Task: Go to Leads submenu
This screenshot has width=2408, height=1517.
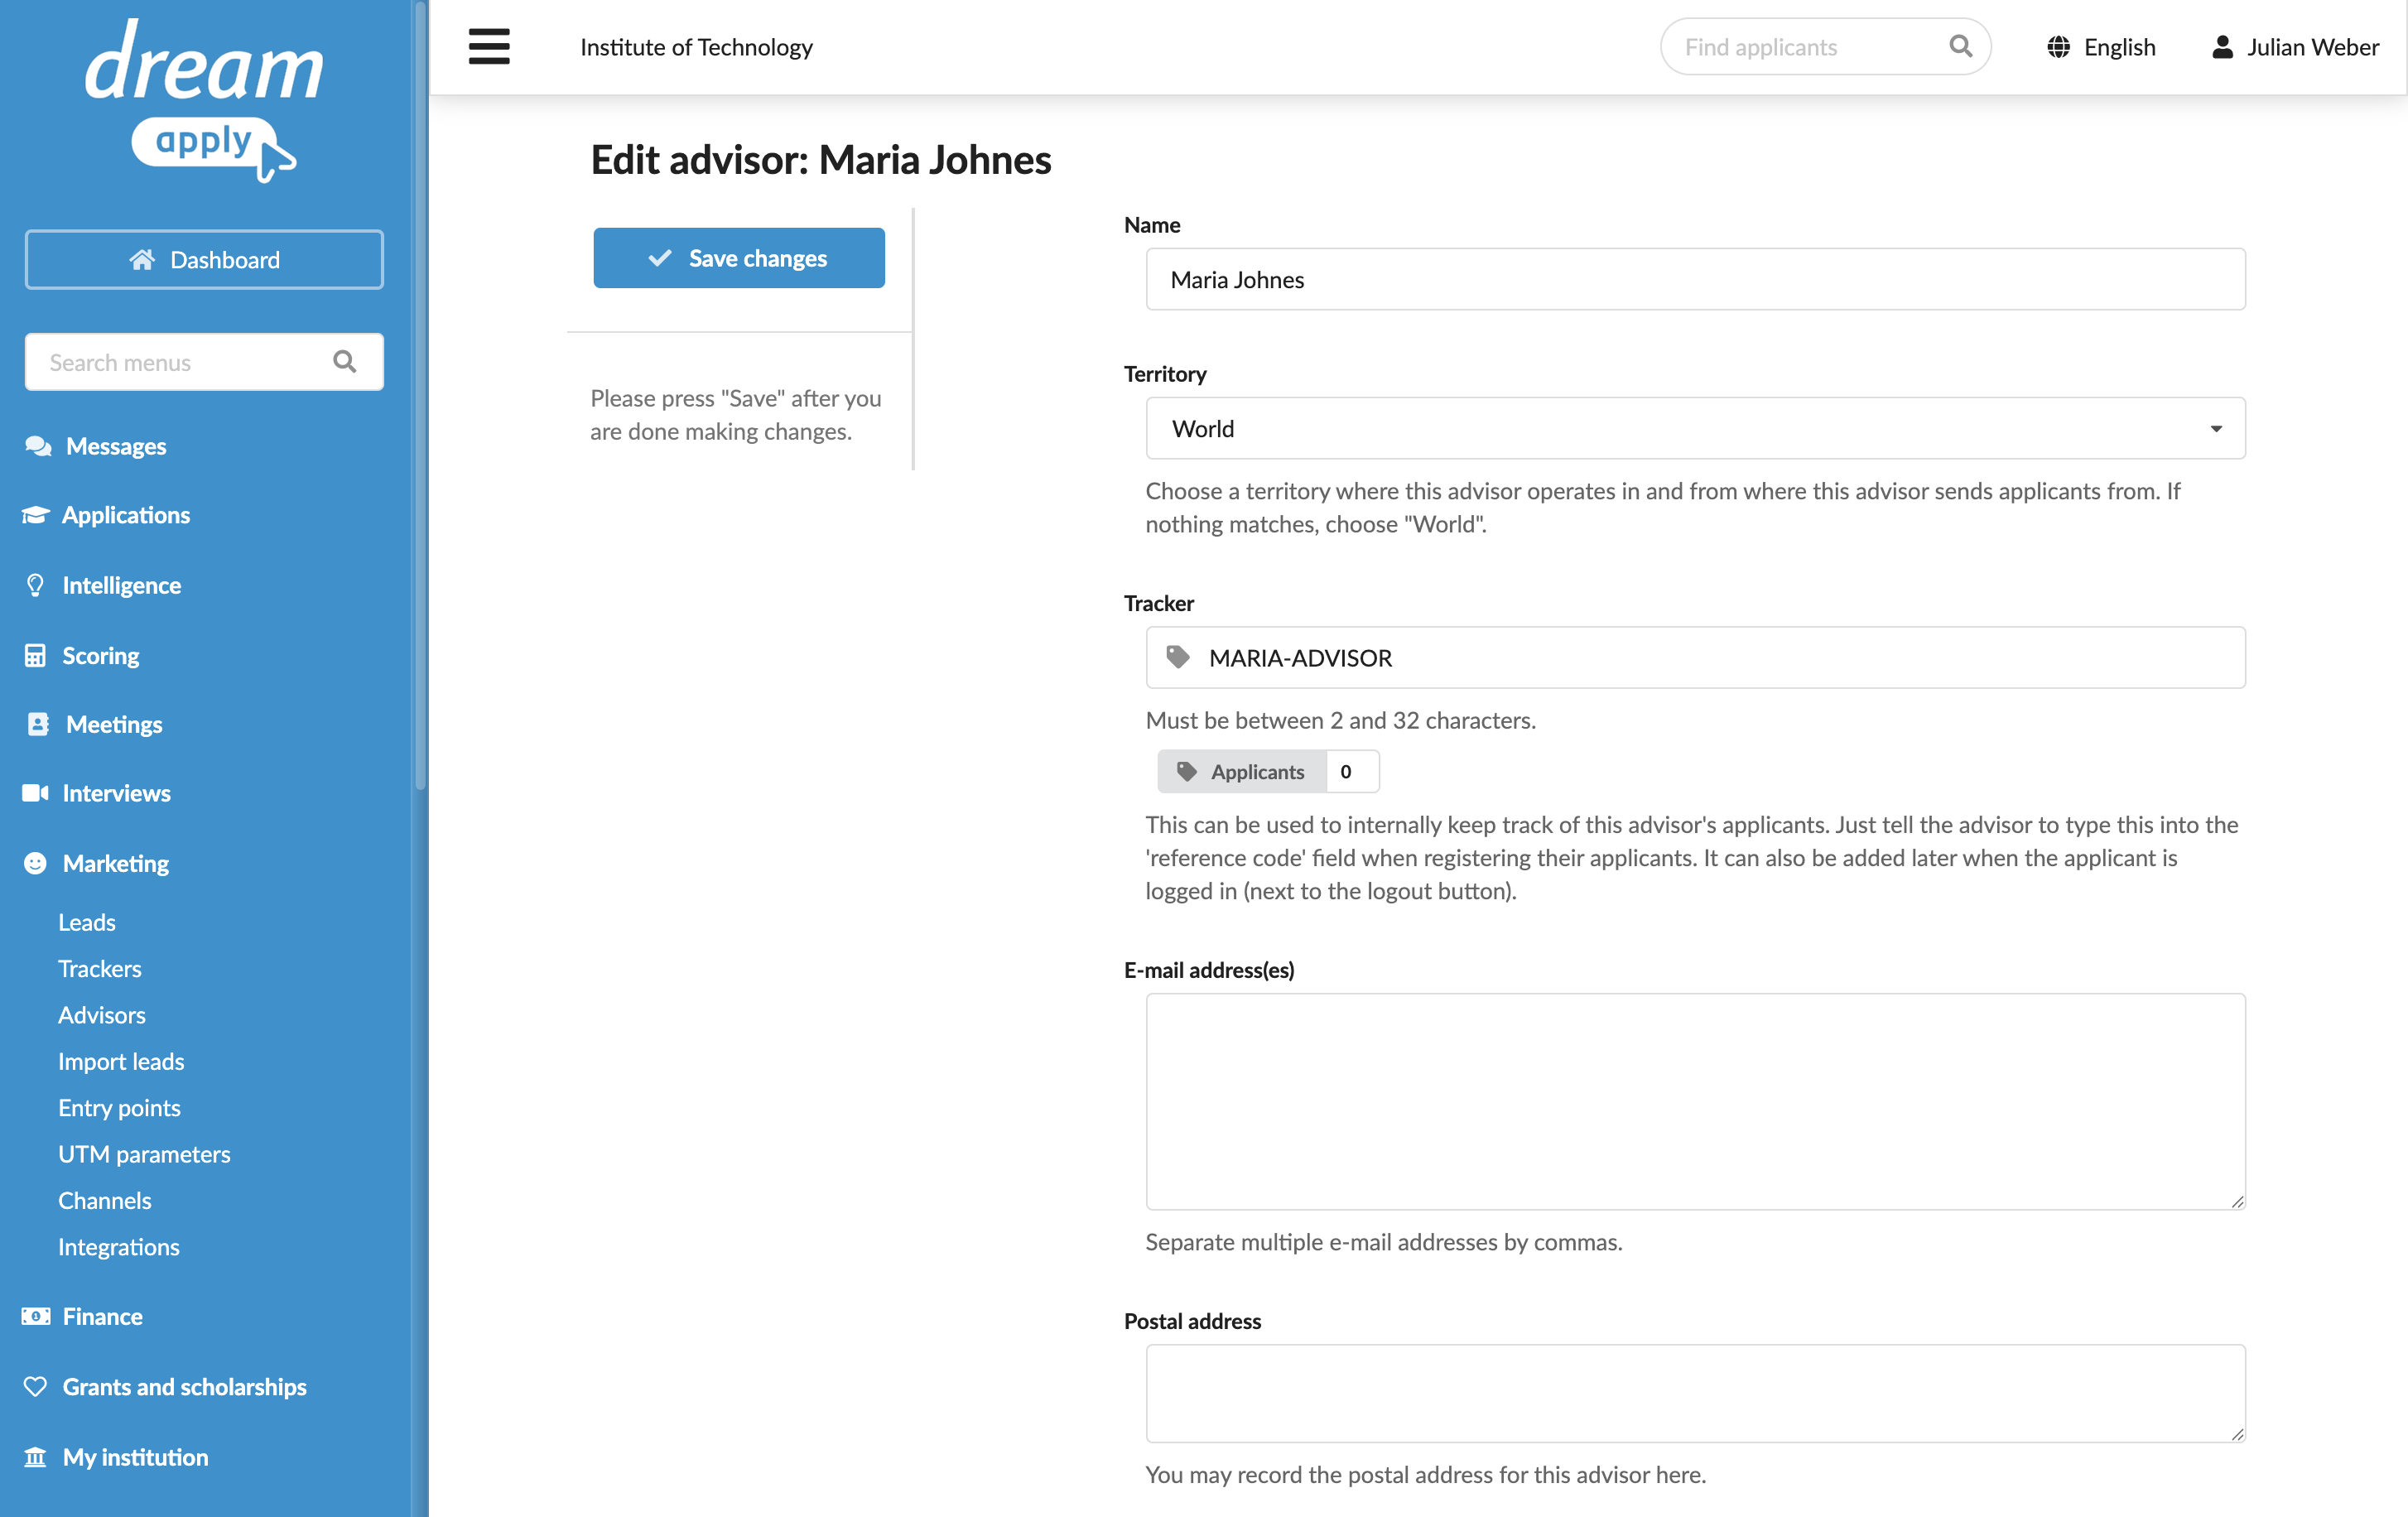Action: pos(87,922)
